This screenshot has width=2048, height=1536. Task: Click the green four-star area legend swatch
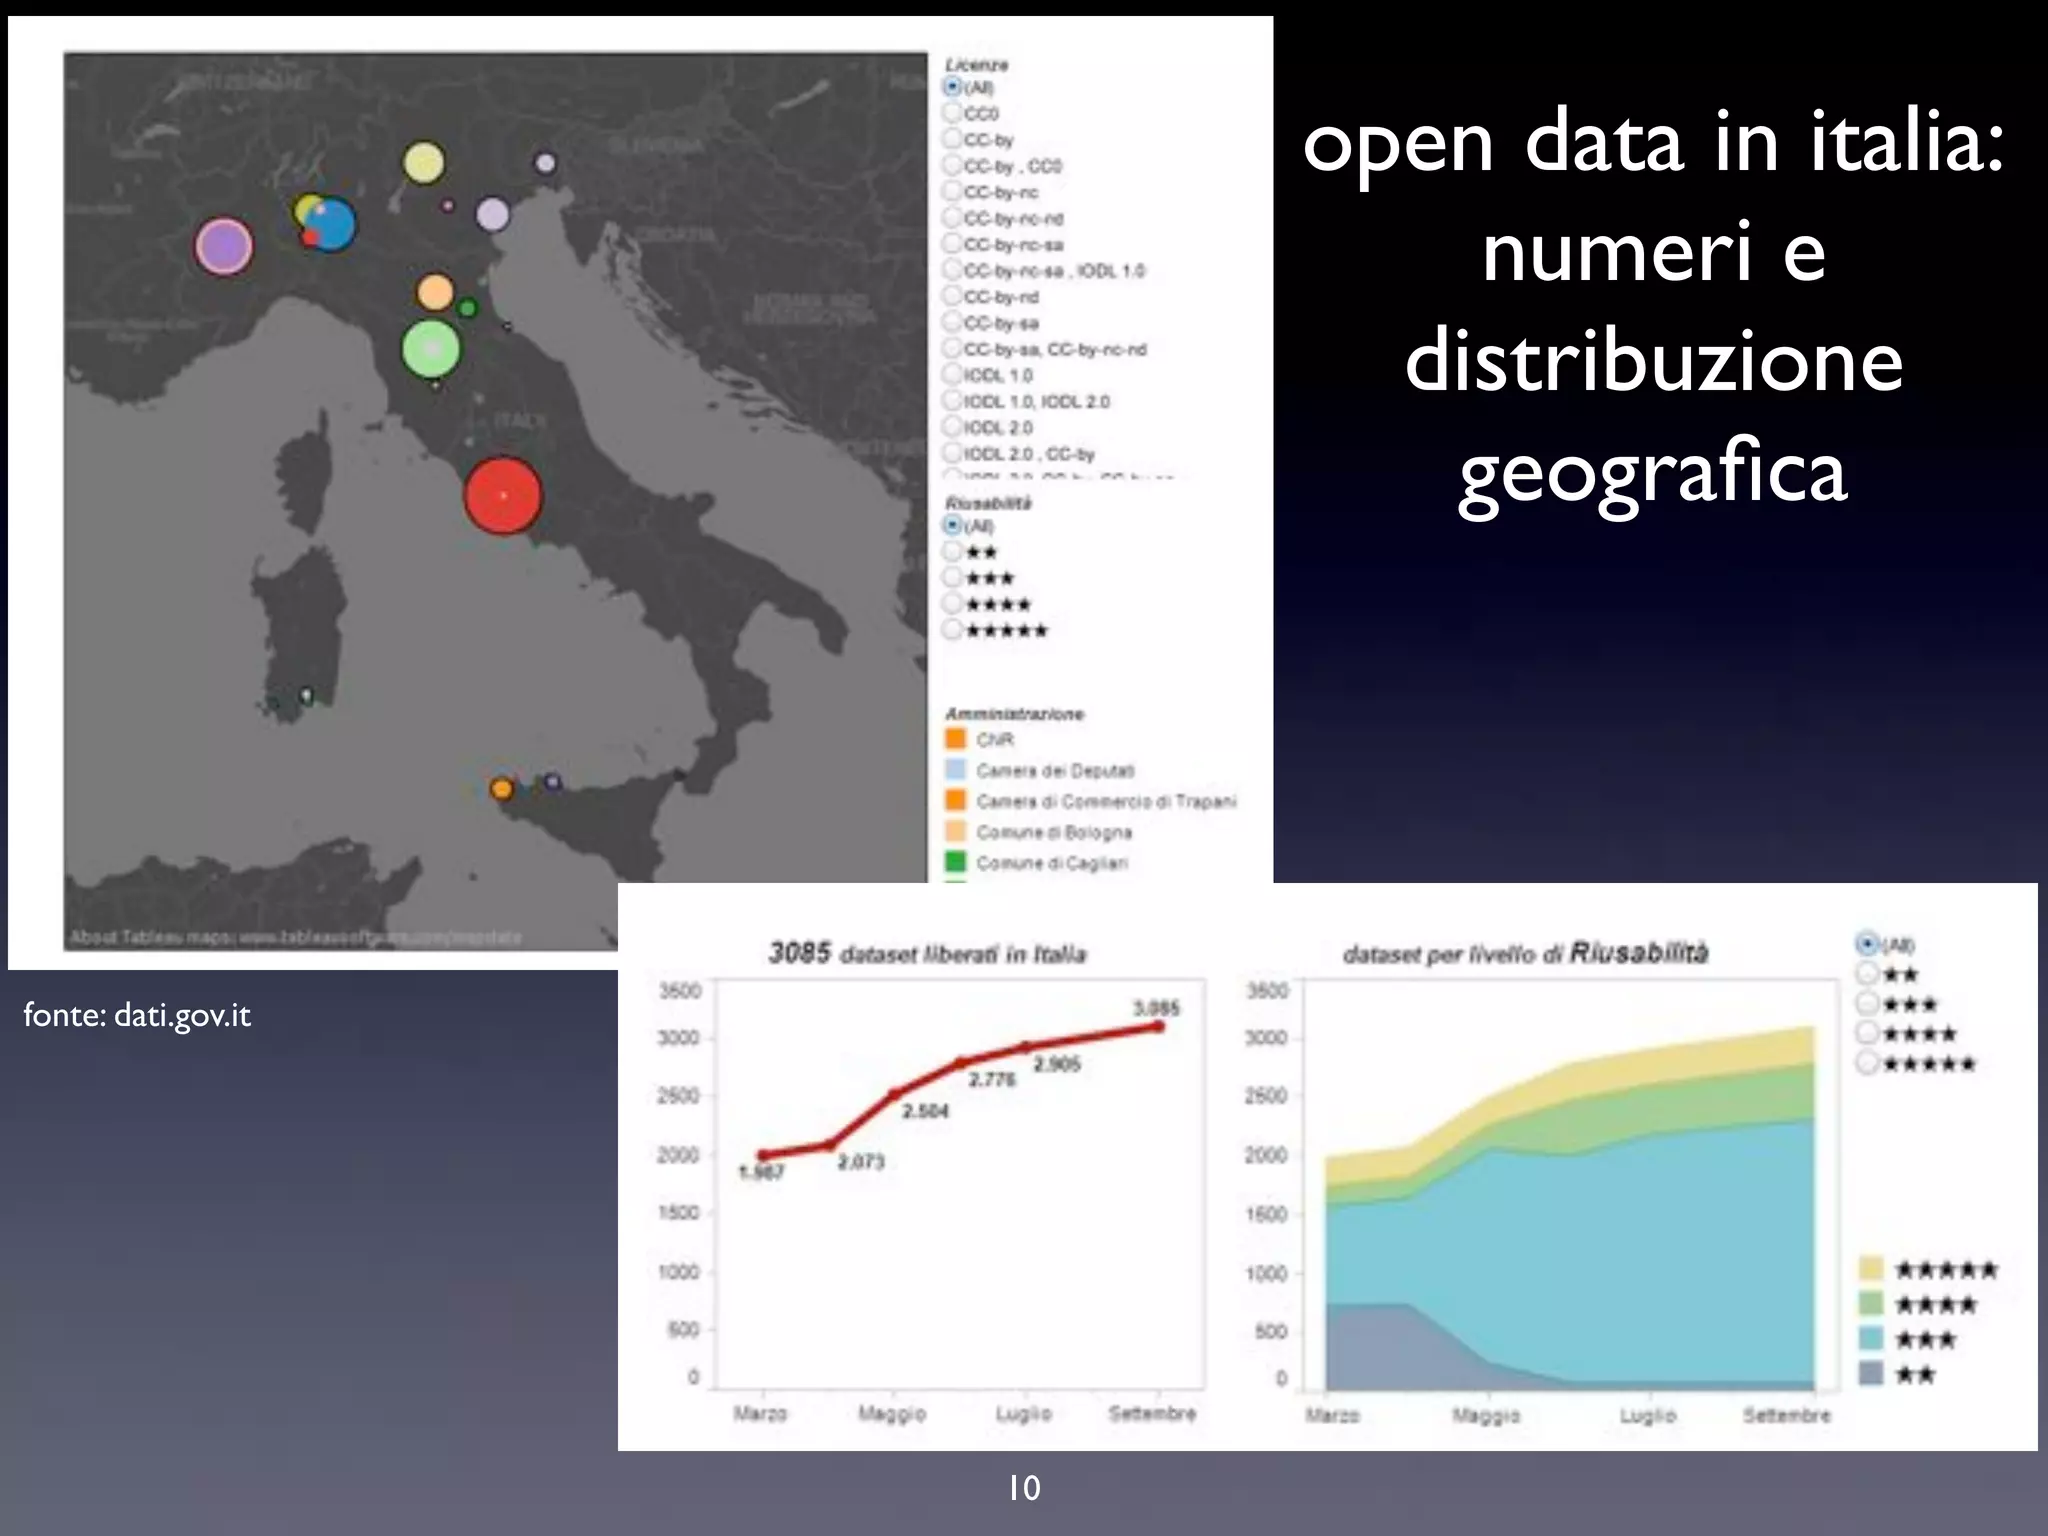[1870, 1303]
